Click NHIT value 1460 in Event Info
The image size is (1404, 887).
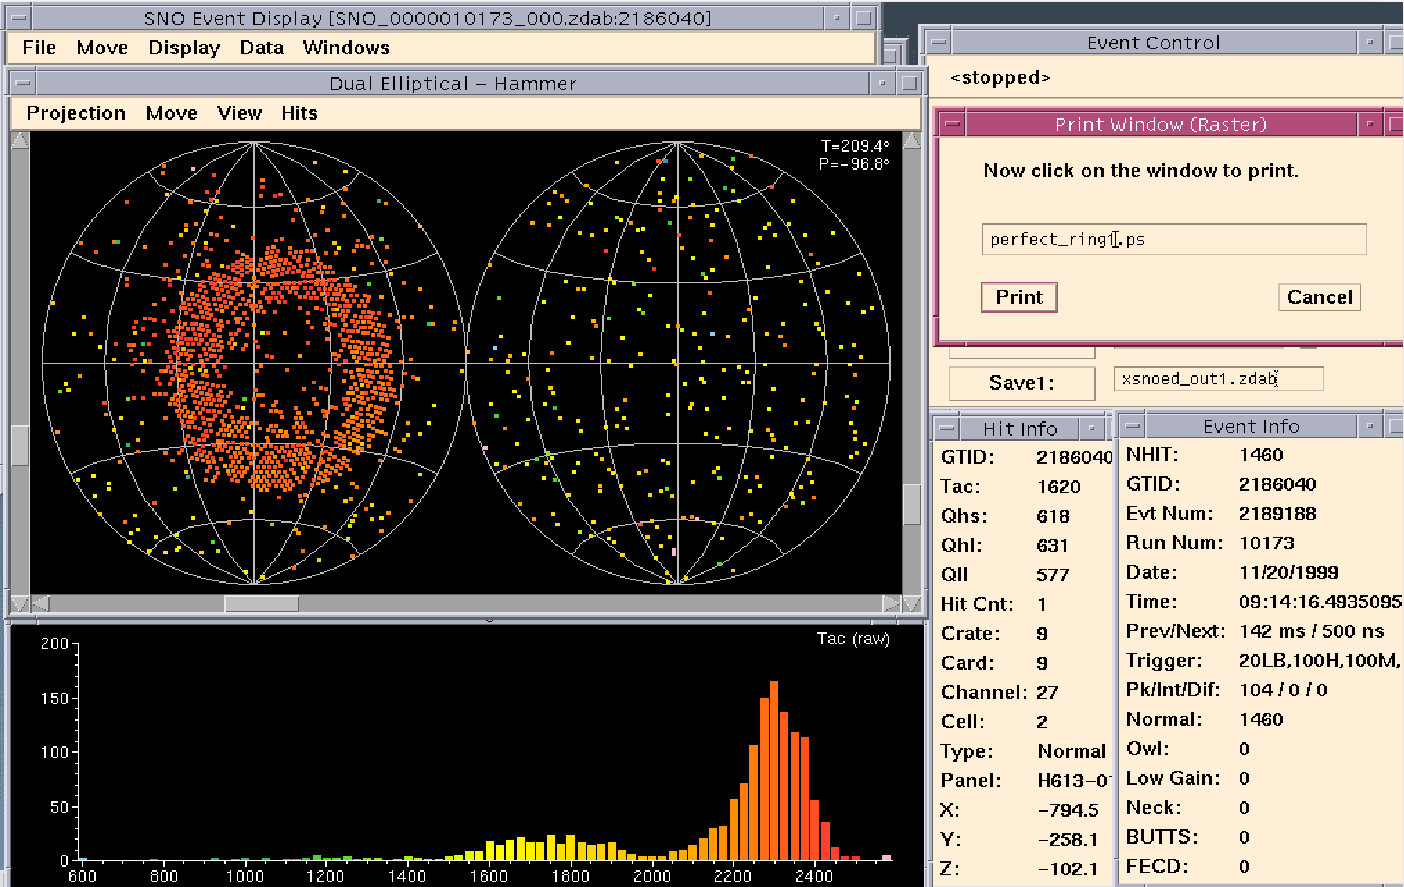point(1261,455)
